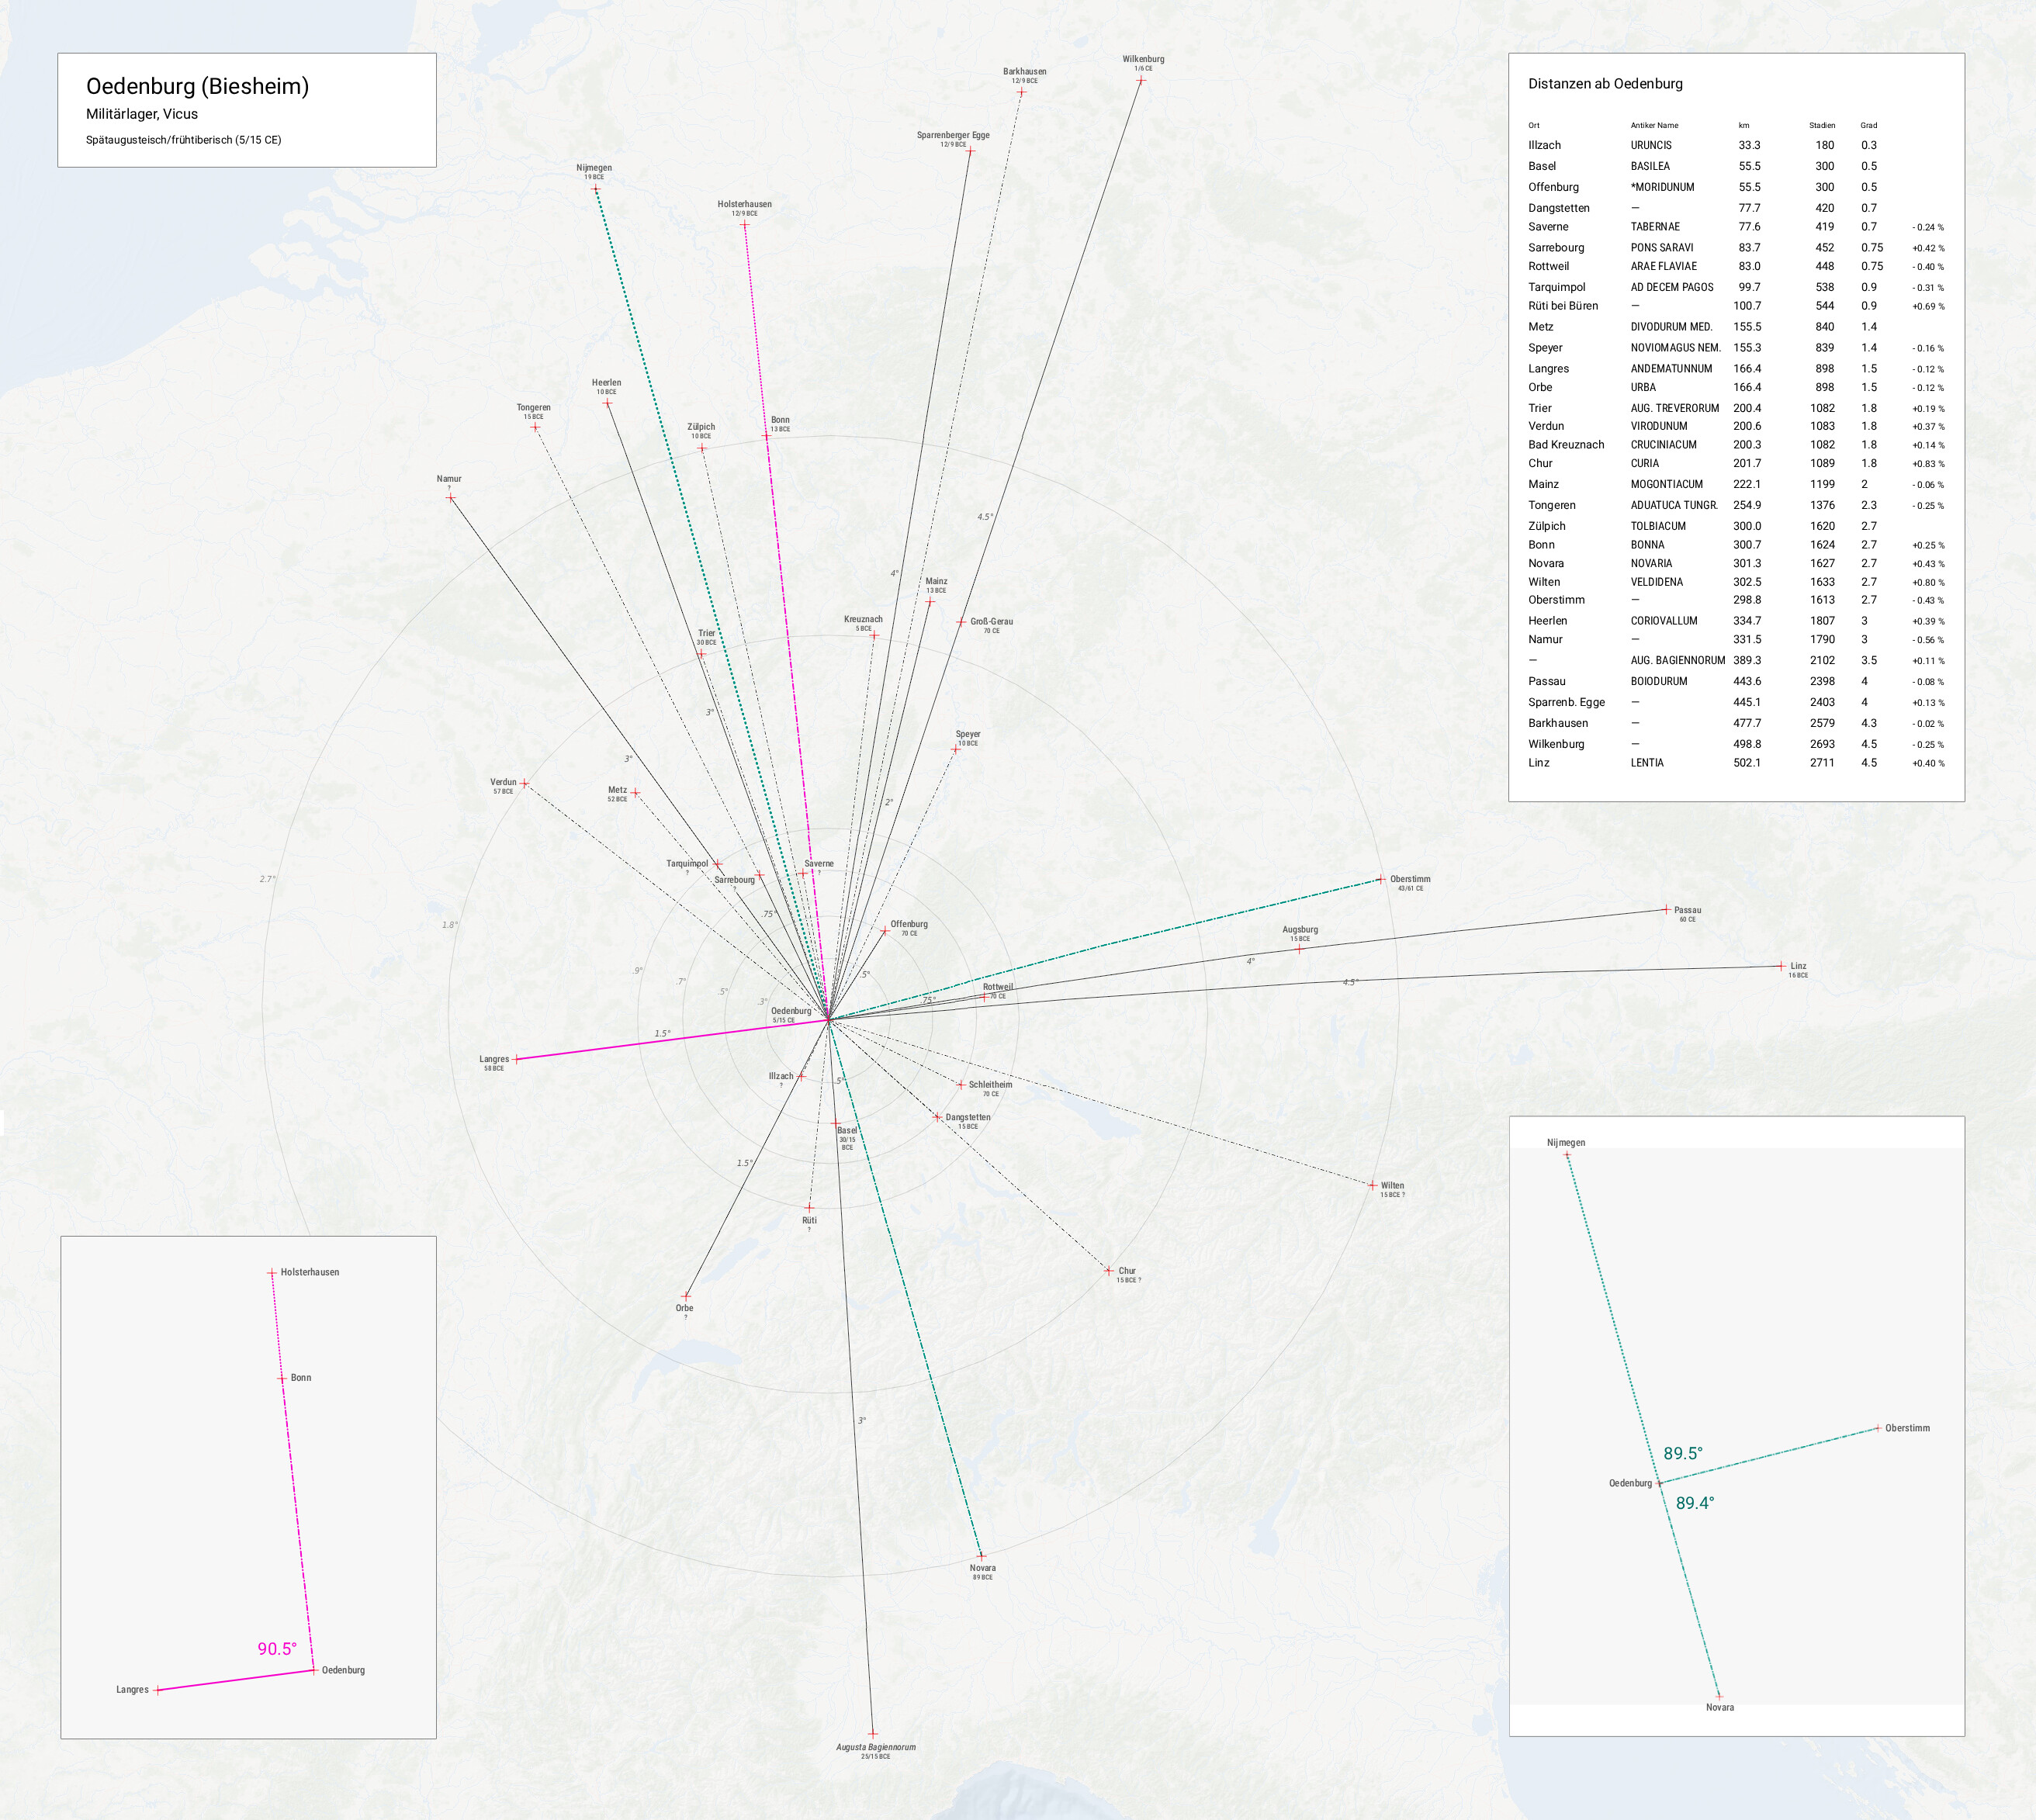
Task: Click the Augsburg red cross marker
Action: pos(1299,948)
